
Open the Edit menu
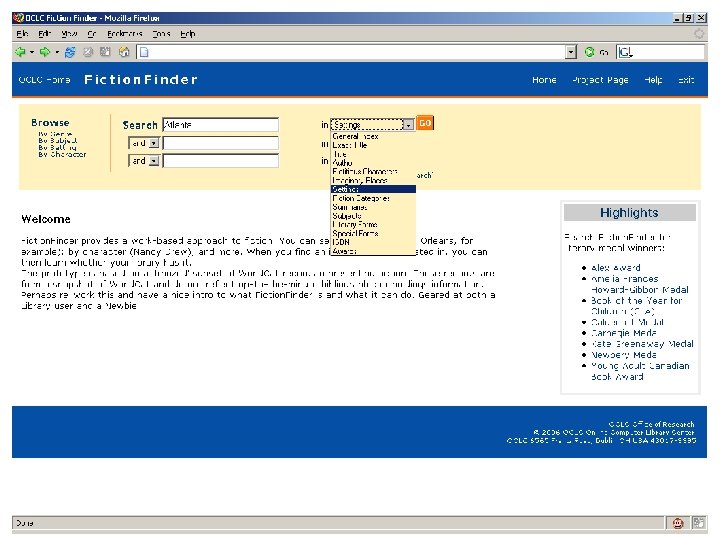pyautogui.click(x=44, y=34)
